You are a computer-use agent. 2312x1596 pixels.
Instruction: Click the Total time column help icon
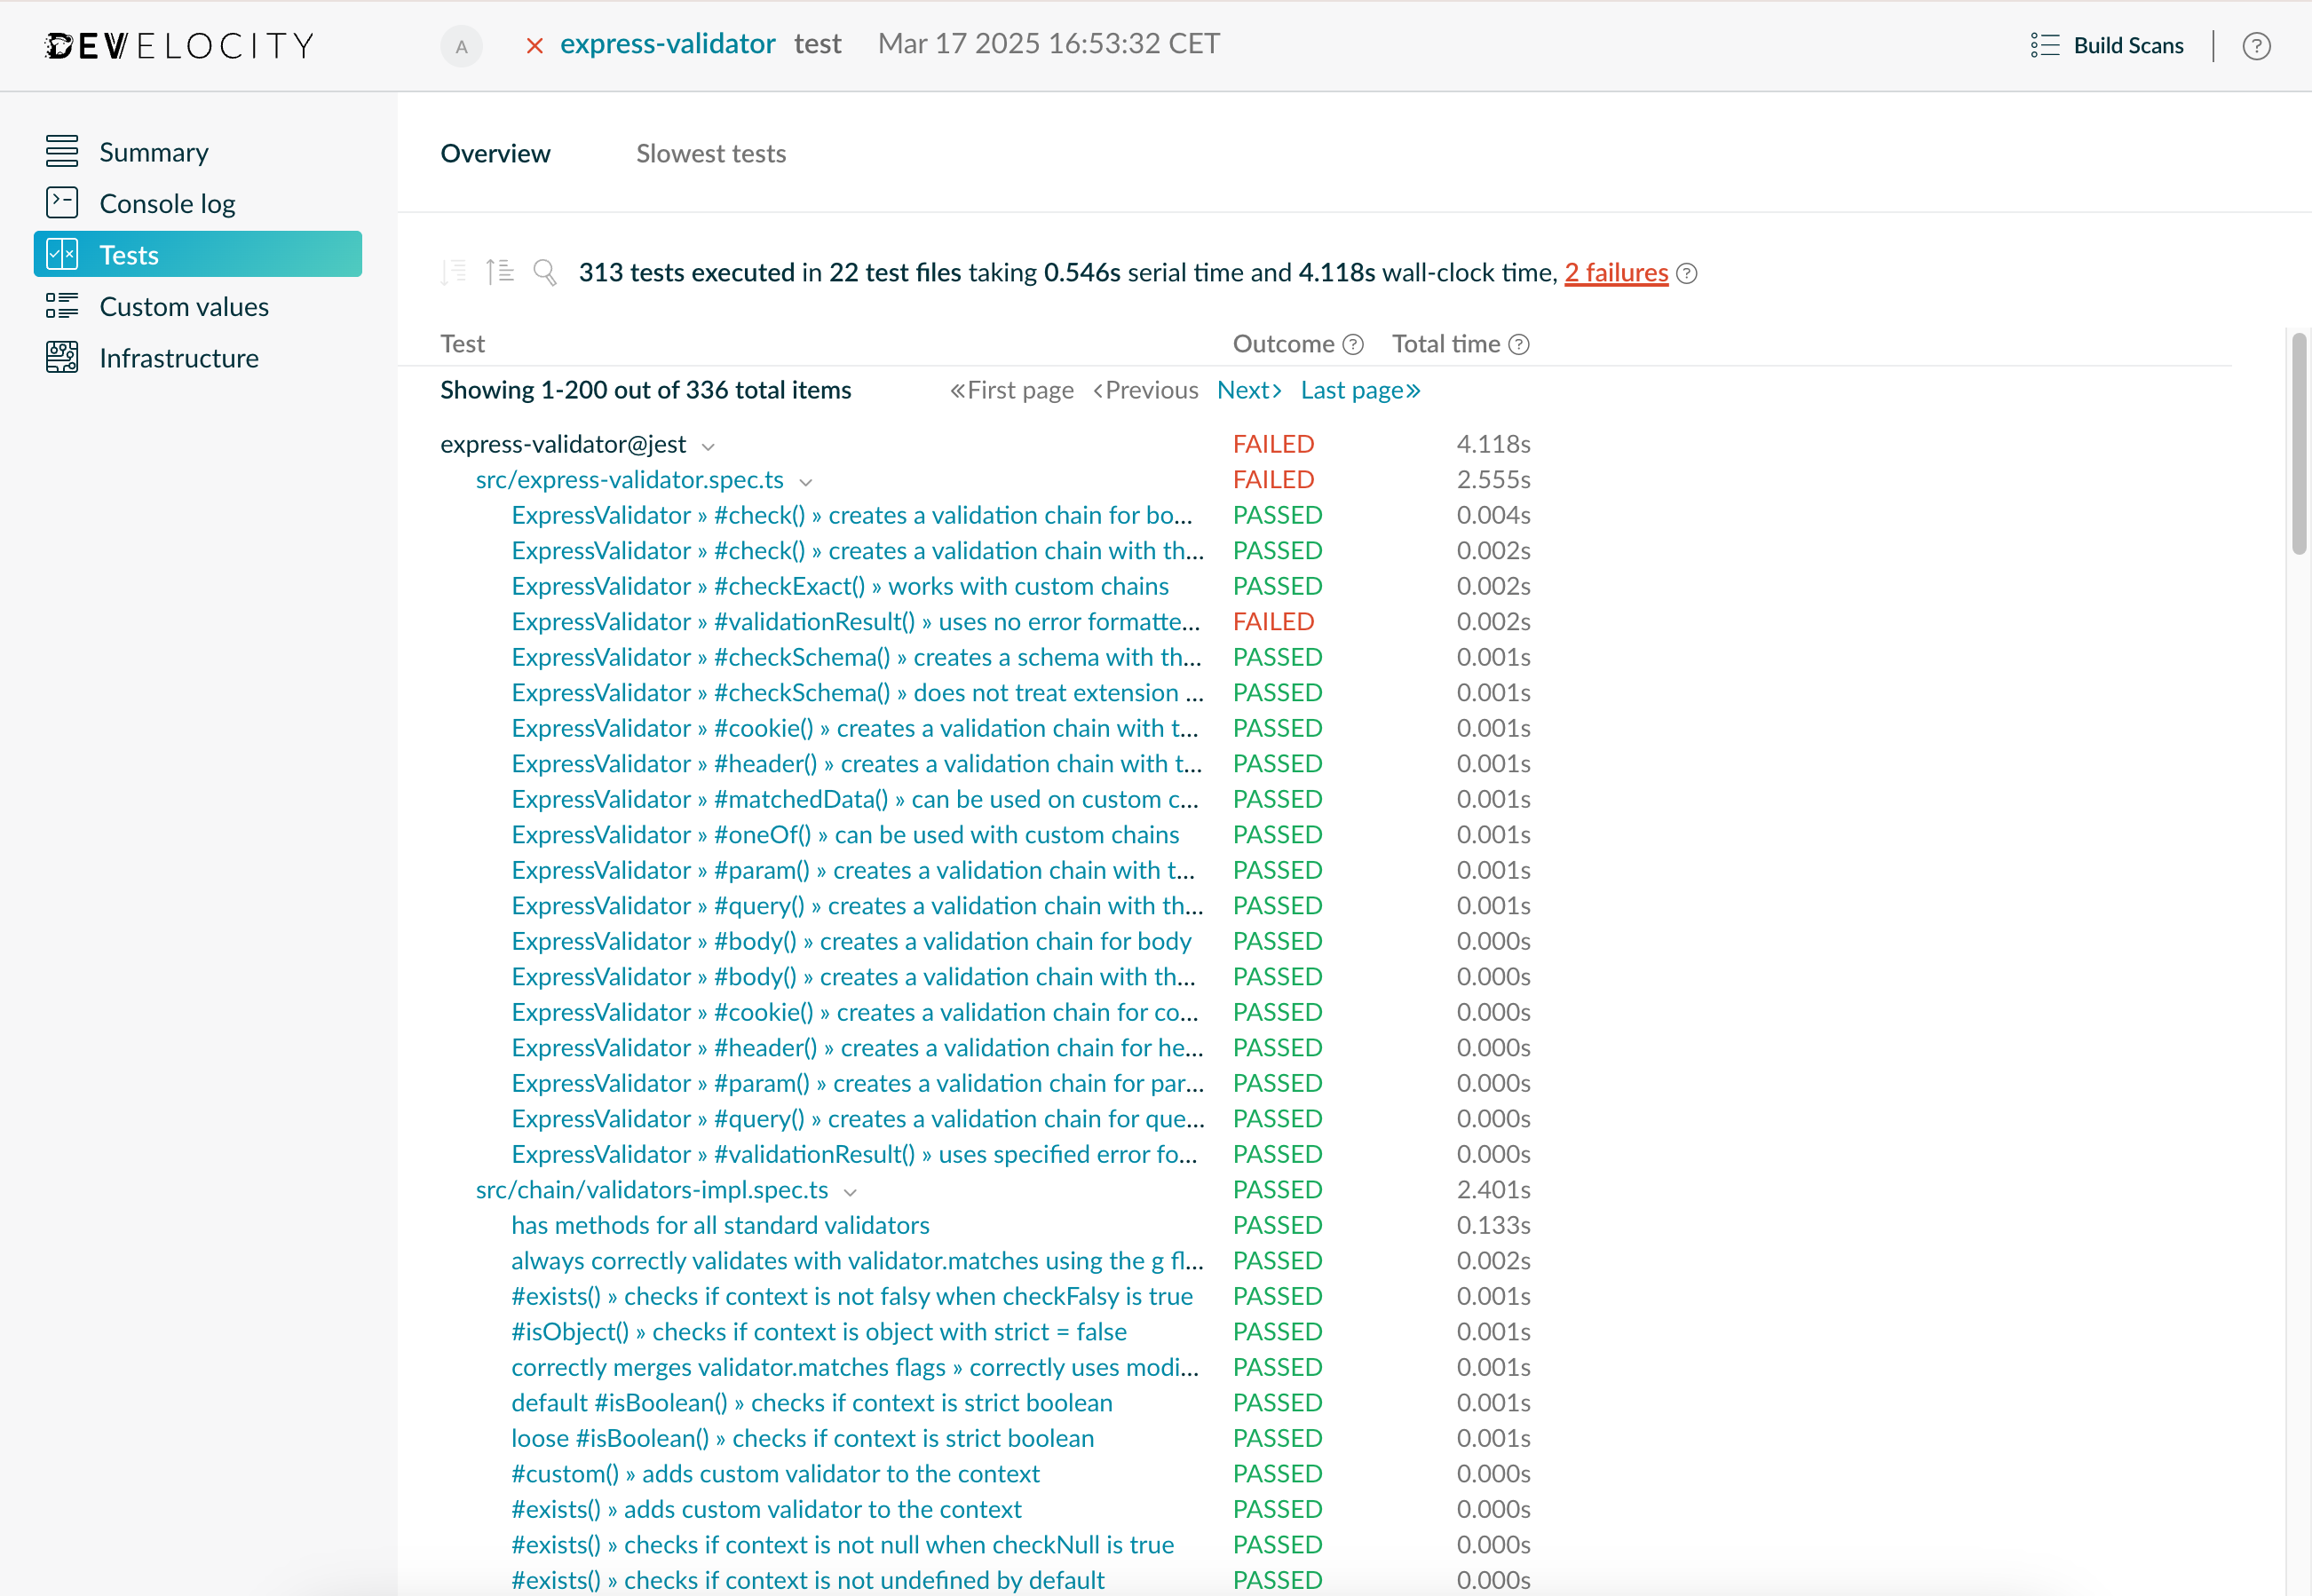(1518, 345)
